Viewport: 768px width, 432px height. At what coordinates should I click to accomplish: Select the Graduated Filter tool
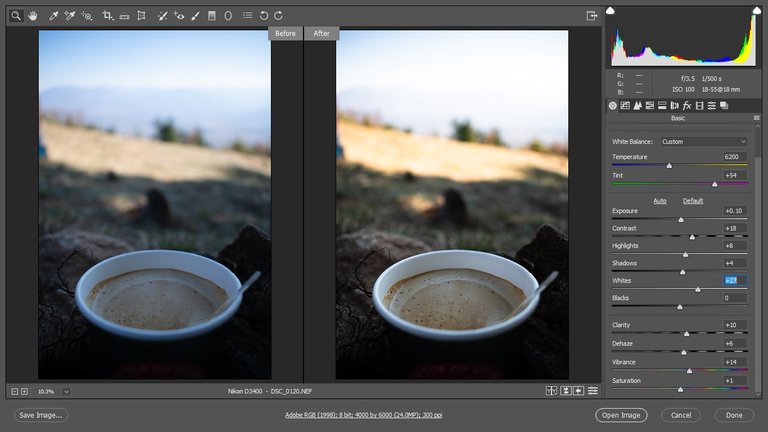click(212, 16)
